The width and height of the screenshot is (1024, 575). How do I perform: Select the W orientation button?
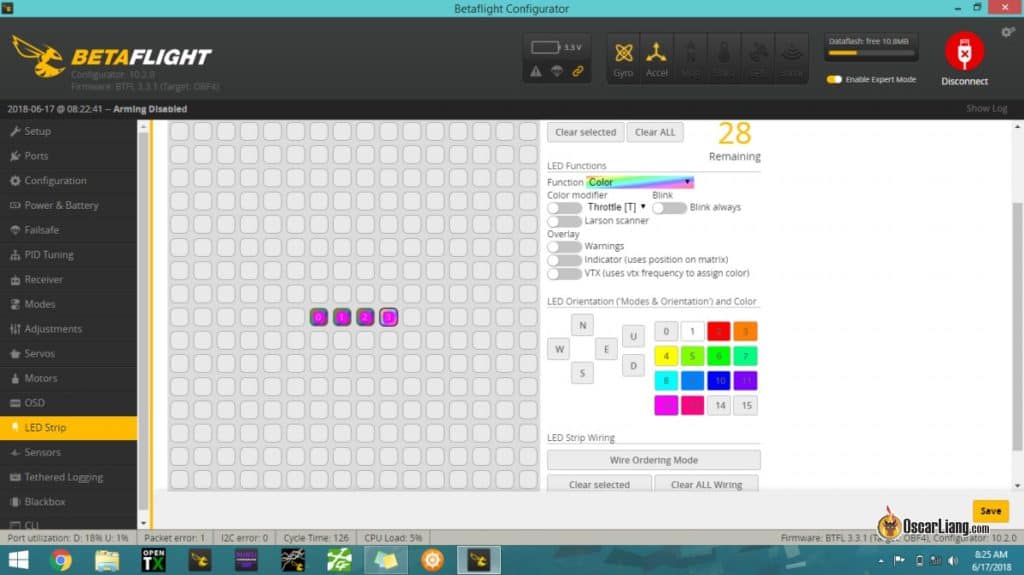click(559, 349)
